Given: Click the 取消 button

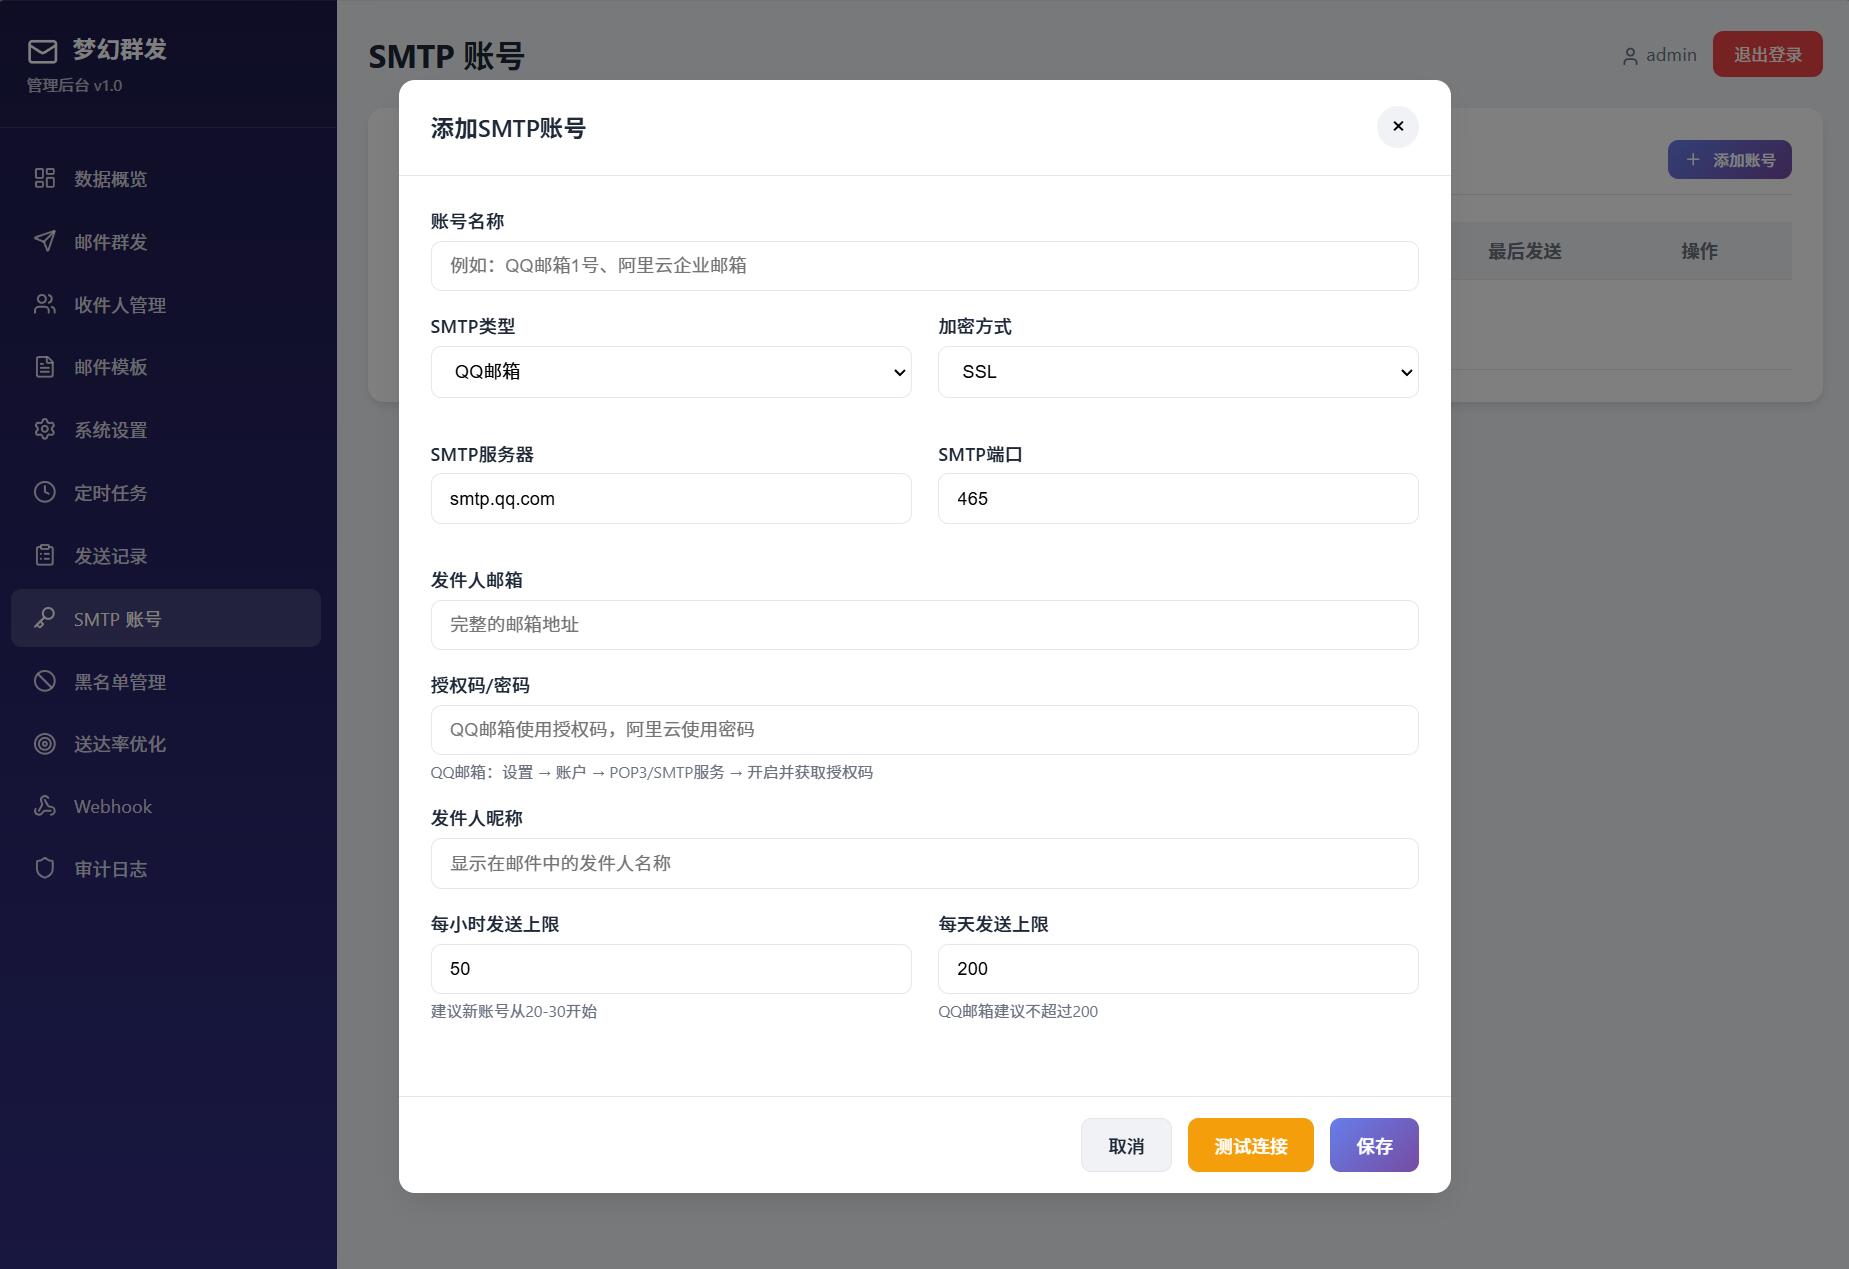Looking at the screenshot, I should pyautogui.click(x=1126, y=1145).
